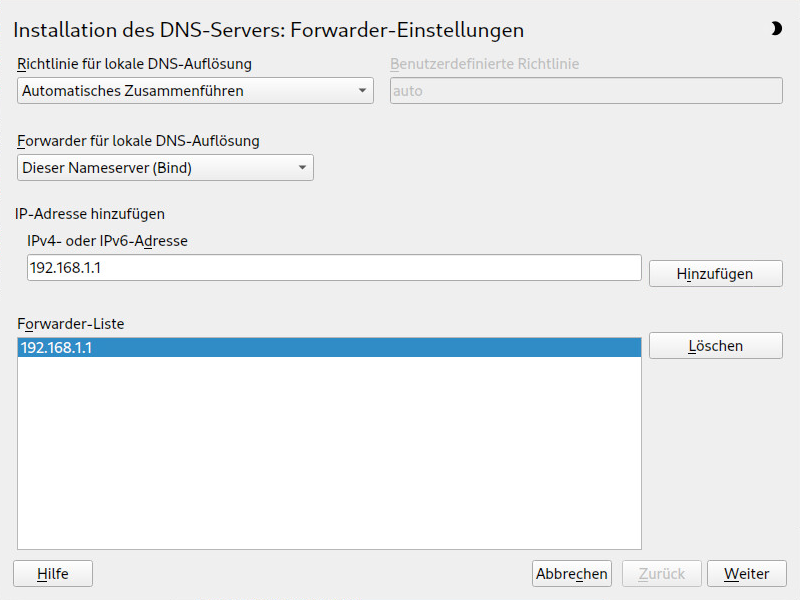The height and width of the screenshot is (600, 800).
Task: Go back with the Zurück button
Action: click(x=662, y=574)
